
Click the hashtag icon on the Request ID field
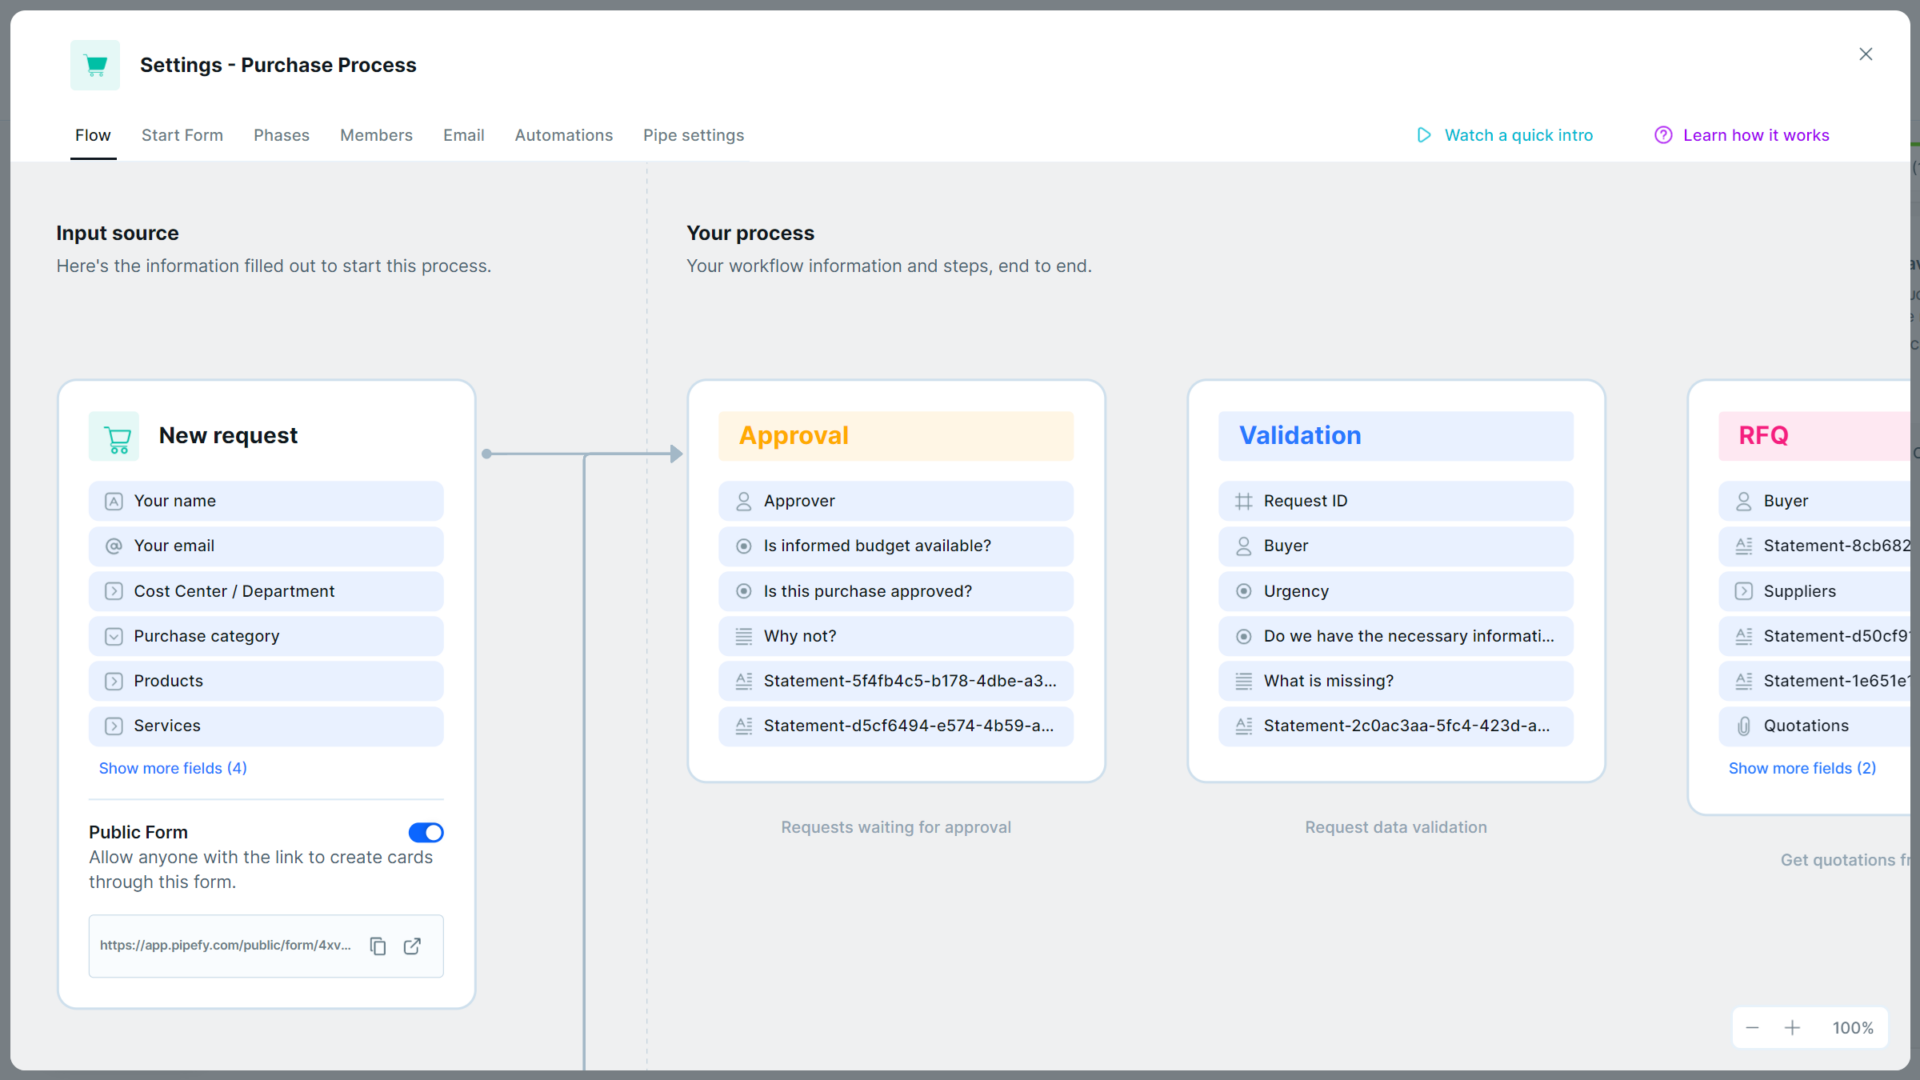1244,500
